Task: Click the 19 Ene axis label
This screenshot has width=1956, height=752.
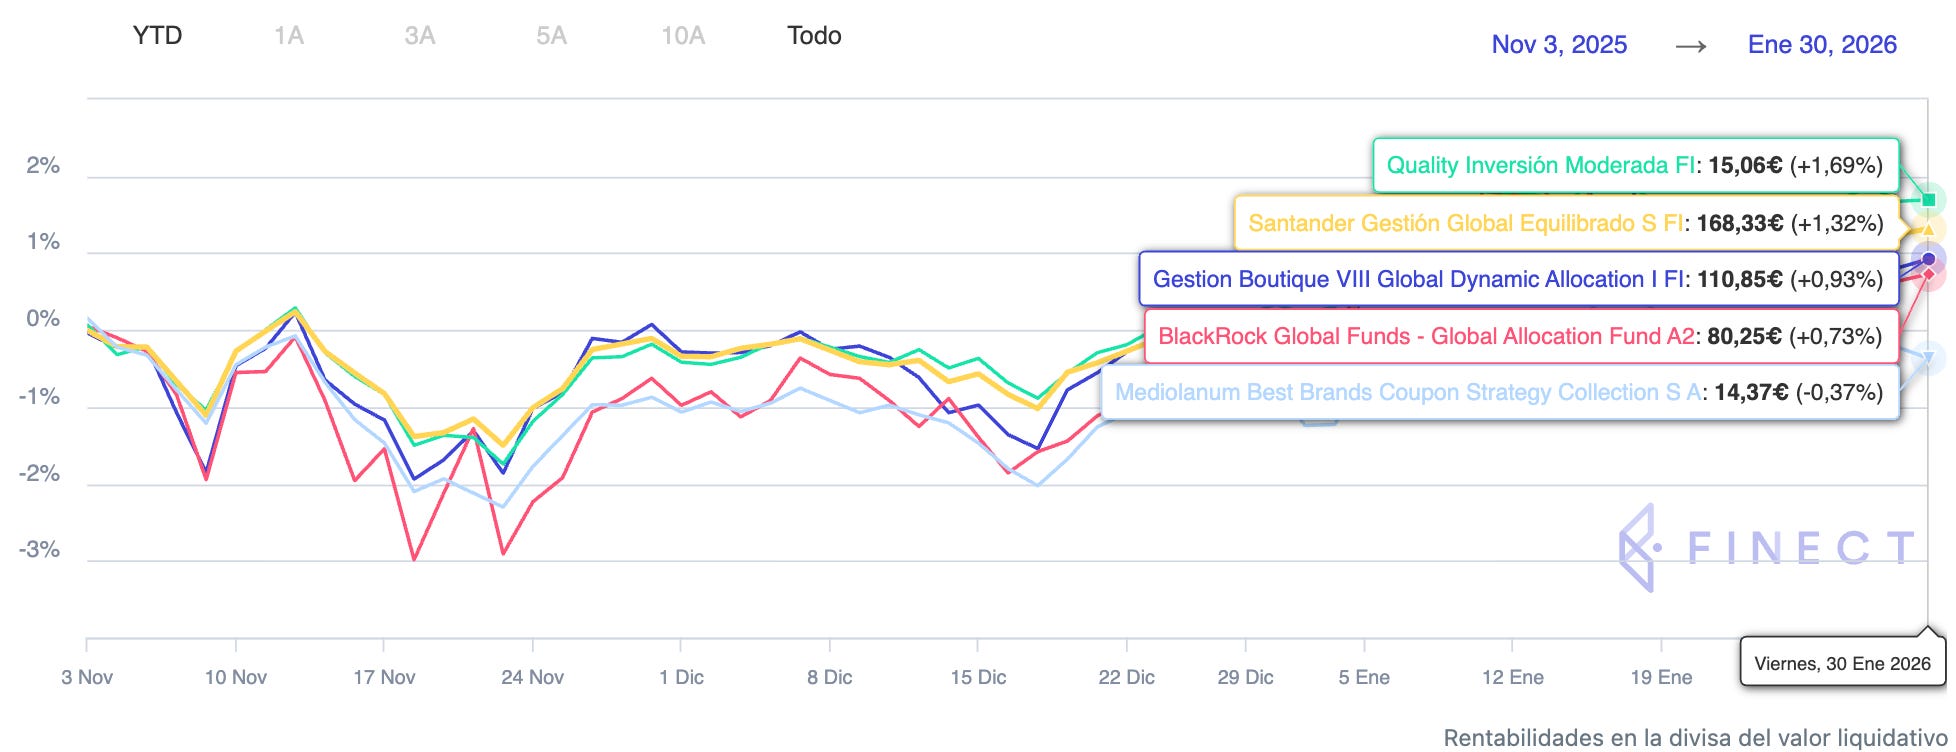Action: click(x=1661, y=678)
